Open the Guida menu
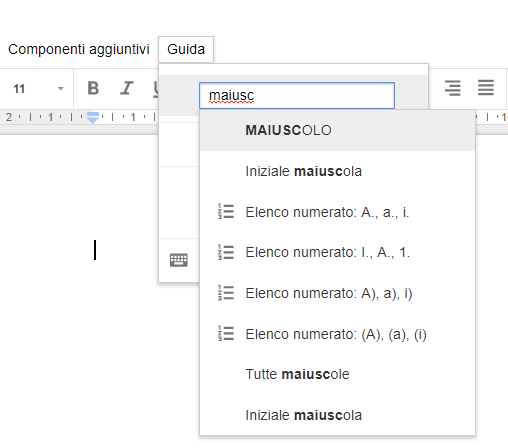Viewport: 508px width, 448px height. (x=186, y=49)
